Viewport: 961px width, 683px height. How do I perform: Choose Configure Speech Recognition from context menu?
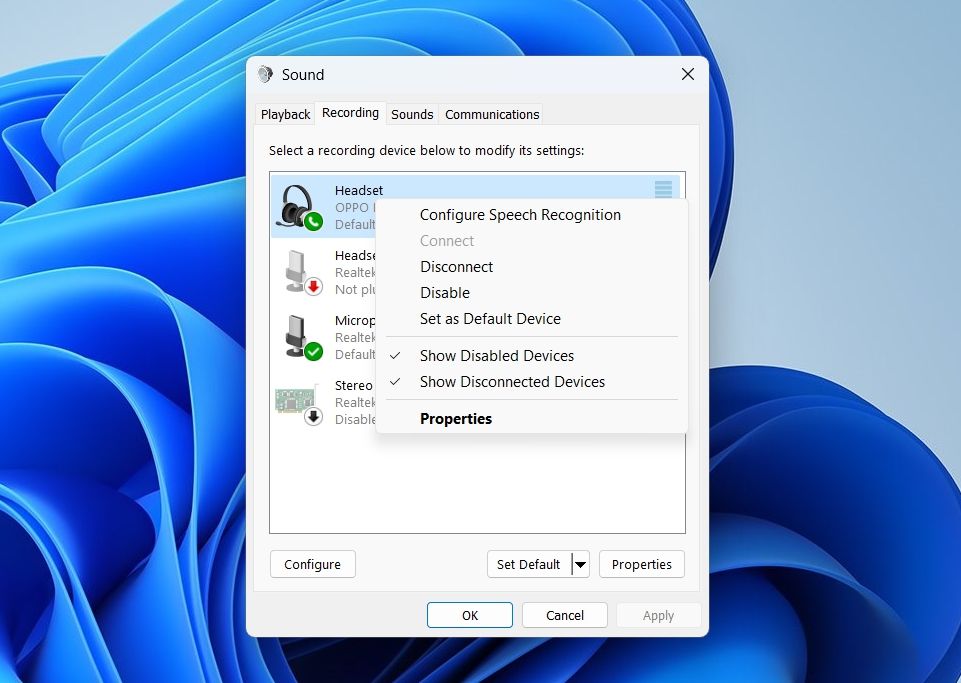coord(520,215)
